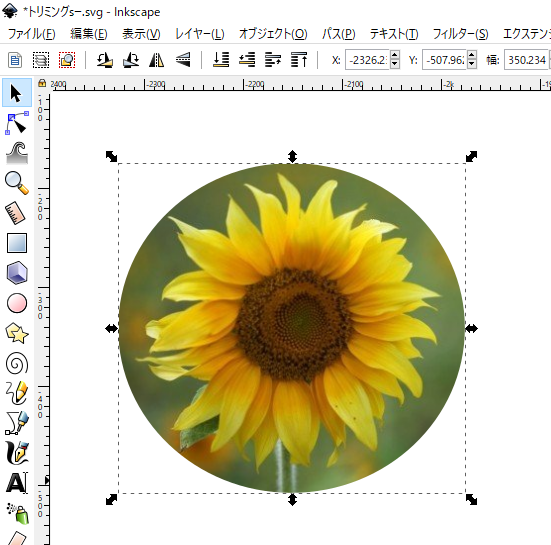
Task: Increase X value with up stepper
Action: pyautogui.click(x=395, y=55)
